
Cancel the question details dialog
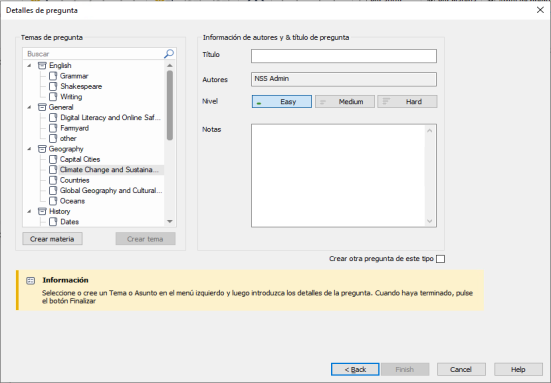coord(461,369)
